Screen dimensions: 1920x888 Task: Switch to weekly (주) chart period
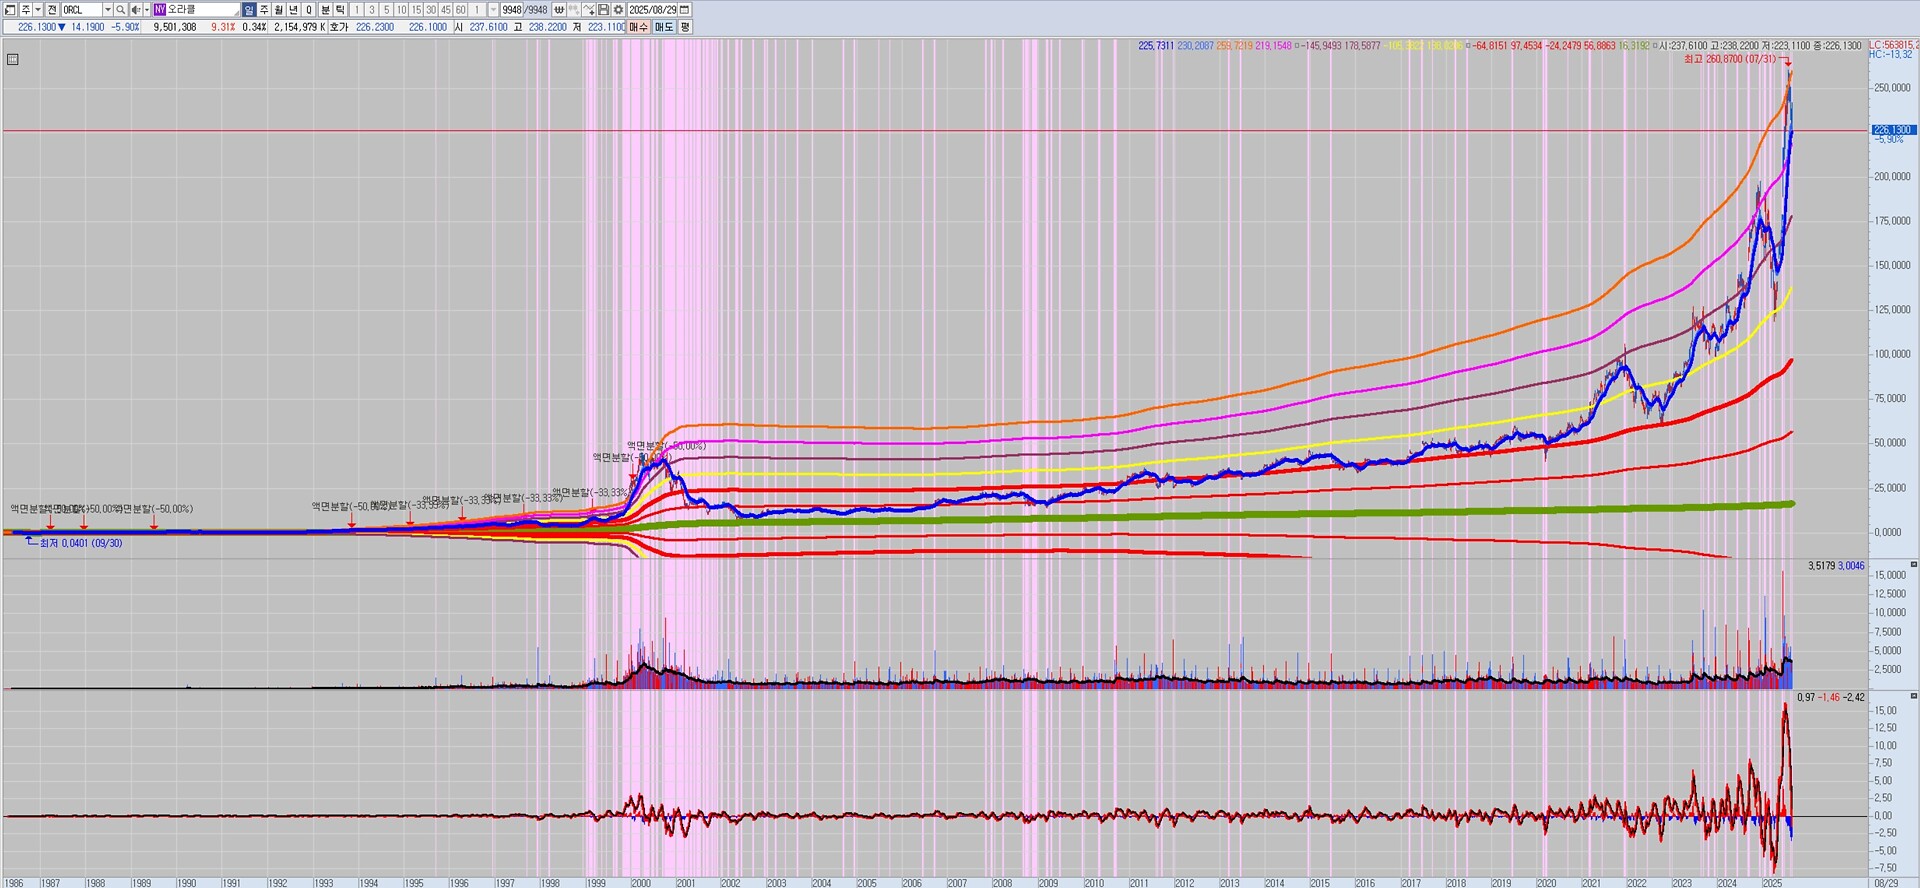(x=264, y=10)
